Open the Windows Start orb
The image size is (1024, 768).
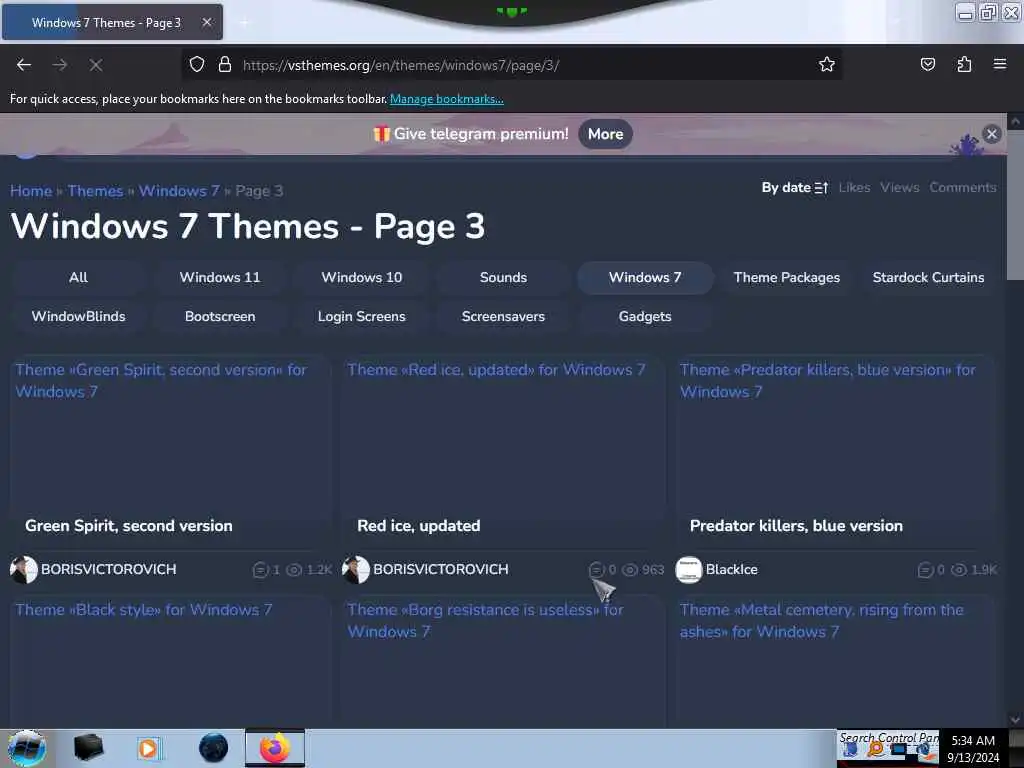(26, 748)
